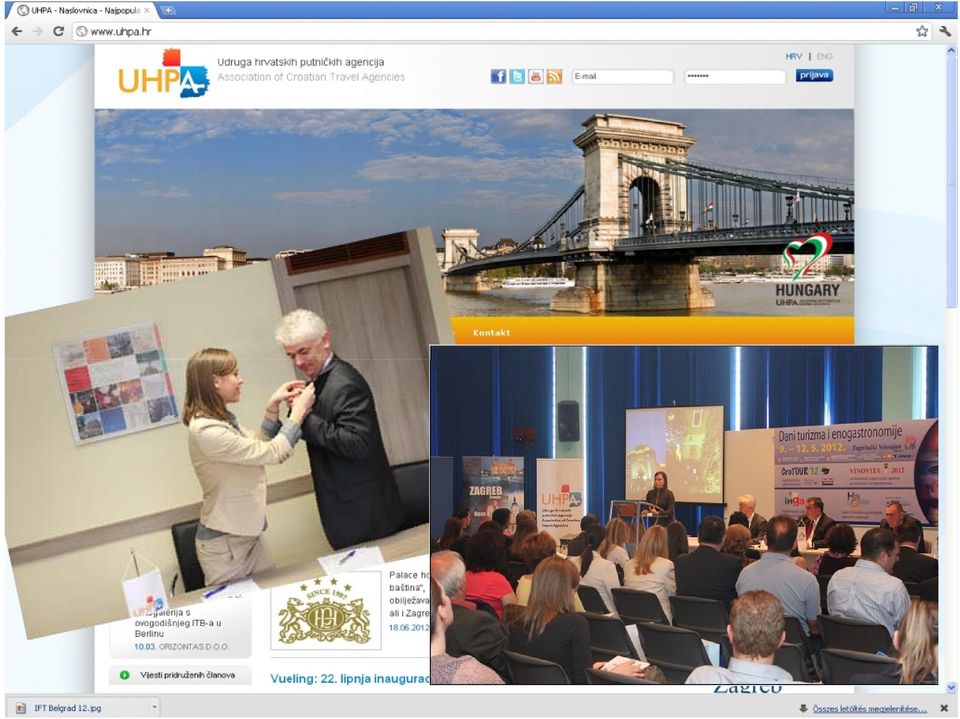Screen dimensions: 960x719
Task: Click the green arrow icon beside Vijesti
Action: tap(124, 675)
